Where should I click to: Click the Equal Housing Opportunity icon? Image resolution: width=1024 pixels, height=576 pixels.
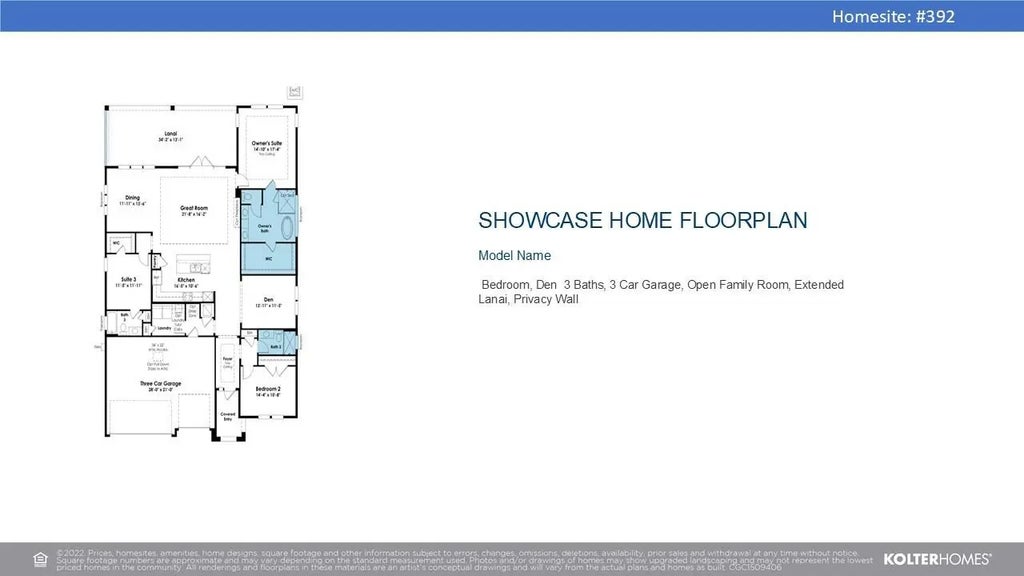[x=40, y=559]
